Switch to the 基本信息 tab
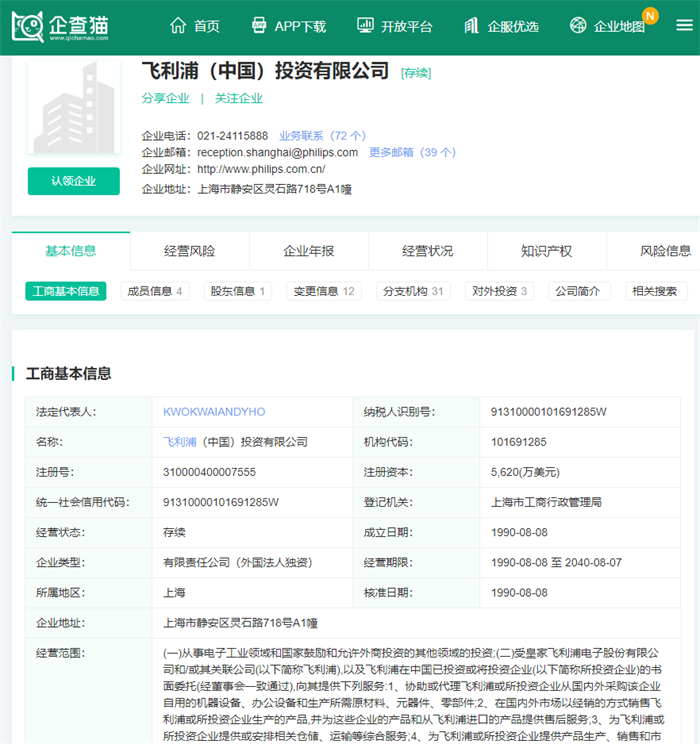The height and width of the screenshot is (744, 700). click(x=71, y=251)
